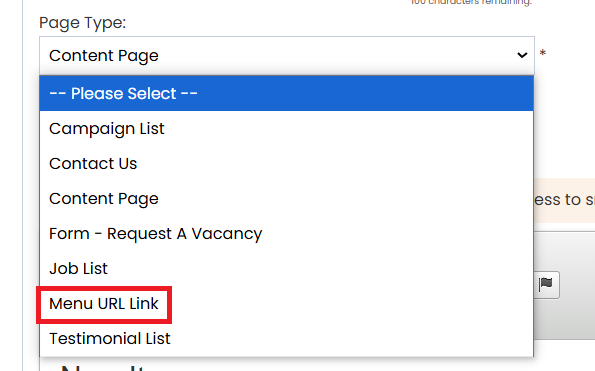This screenshot has width=595, height=371.
Task: Click the blue highlighted row's empty right side
Action: pyautogui.click(x=365, y=93)
